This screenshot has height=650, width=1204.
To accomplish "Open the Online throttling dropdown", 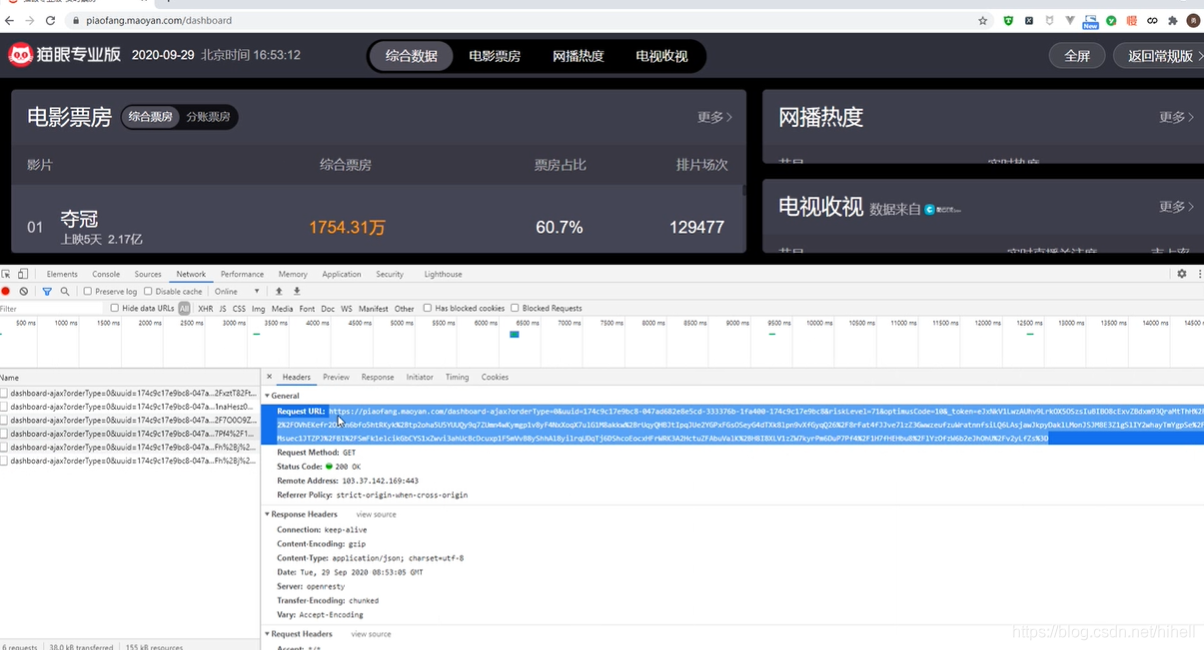I will [x=238, y=291].
